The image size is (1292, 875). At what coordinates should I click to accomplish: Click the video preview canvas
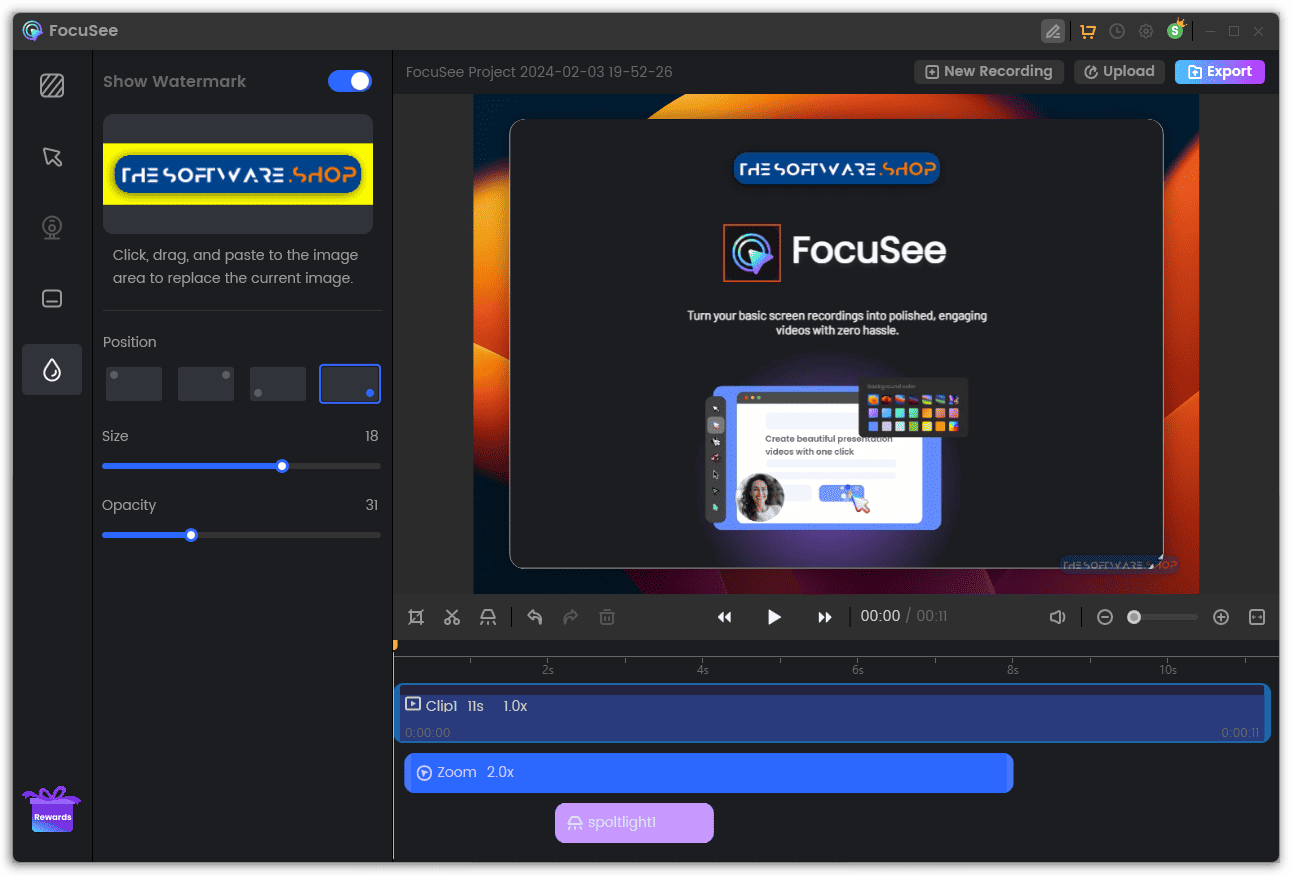point(836,344)
